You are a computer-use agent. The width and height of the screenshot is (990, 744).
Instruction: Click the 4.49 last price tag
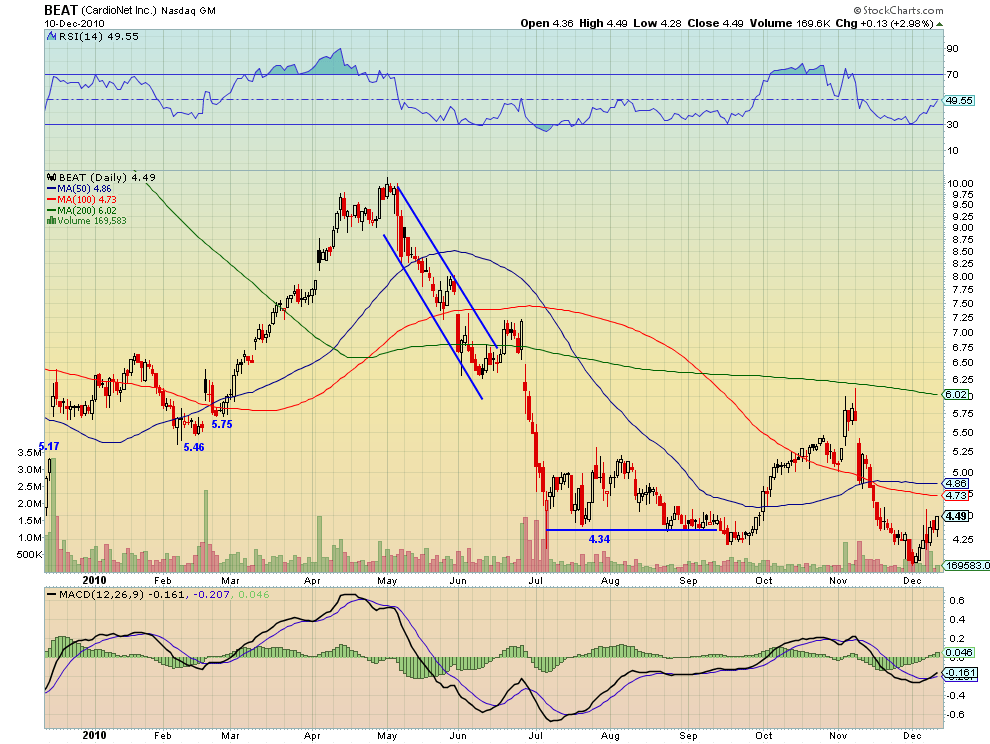pos(956,516)
